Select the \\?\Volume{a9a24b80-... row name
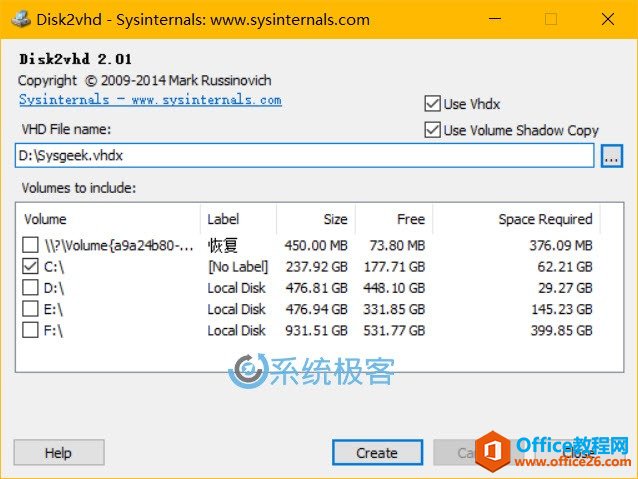Image resolution: width=638 pixels, height=479 pixels. click(119, 245)
